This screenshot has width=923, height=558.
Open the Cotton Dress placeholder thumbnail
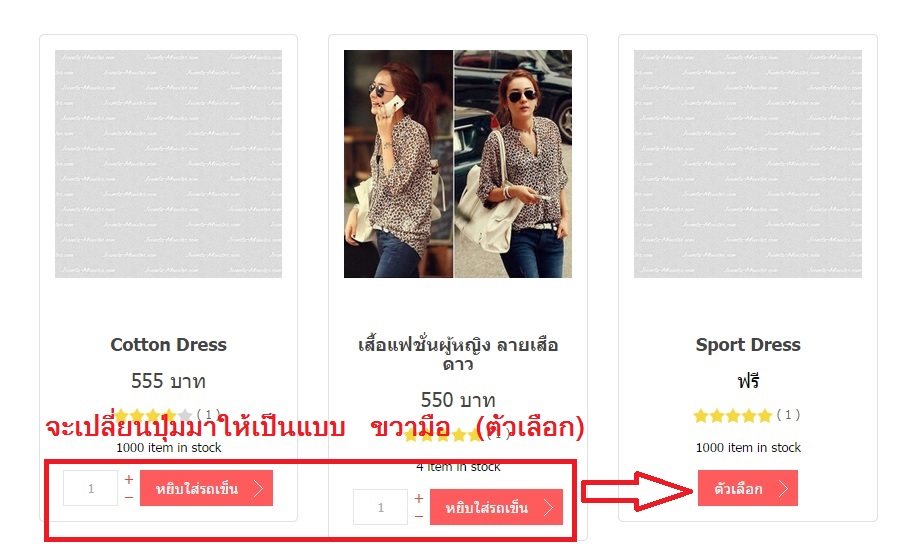(x=168, y=164)
